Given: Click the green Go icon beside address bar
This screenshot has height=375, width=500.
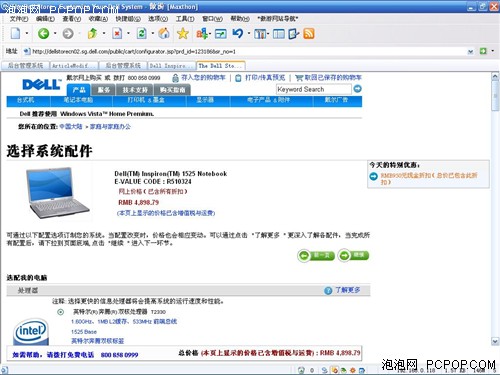Looking at the screenshot, I should click(x=483, y=51).
